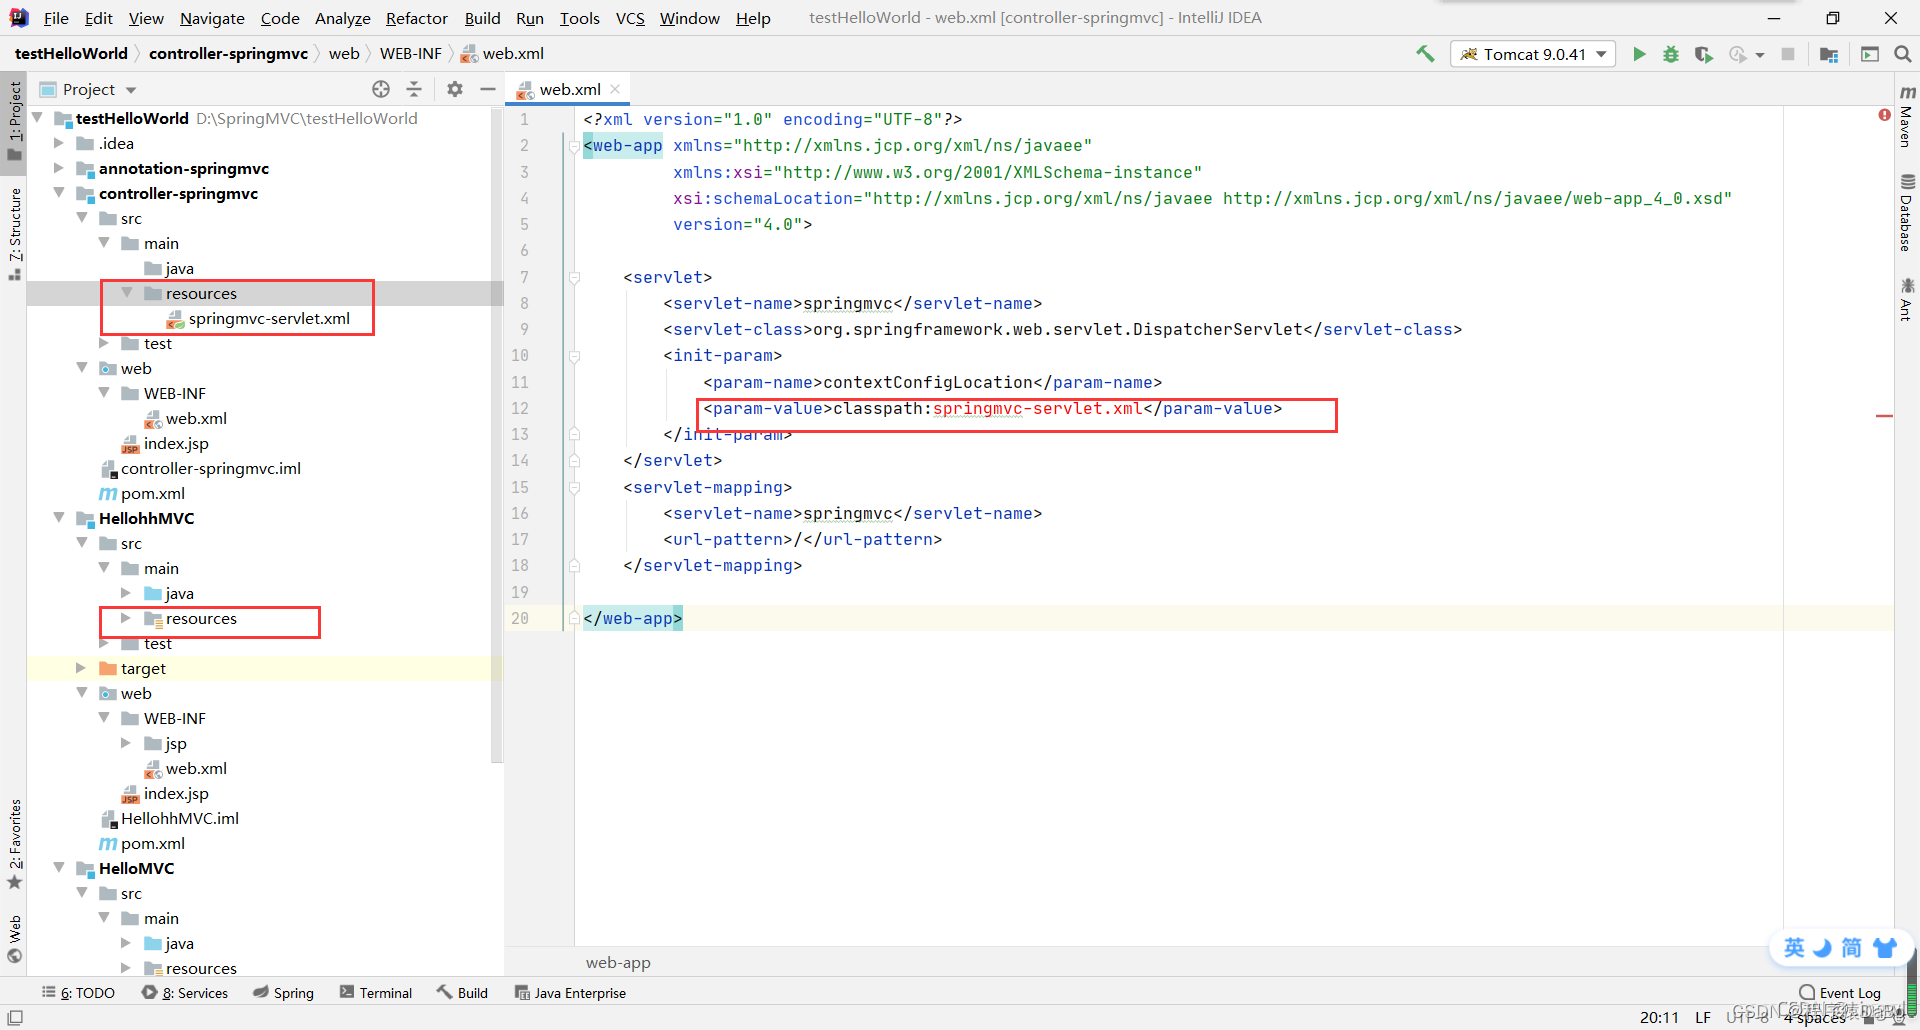This screenshot has width=1920, height=1030.
Task: Open the Tomcat 9.0.41 run configuration dropdown
Action: (x=1533, y=54)
